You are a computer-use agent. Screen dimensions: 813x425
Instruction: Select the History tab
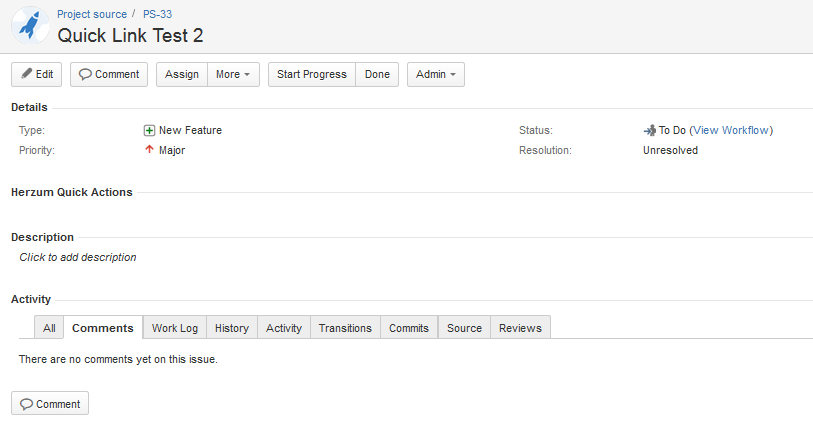coord(231,328)
